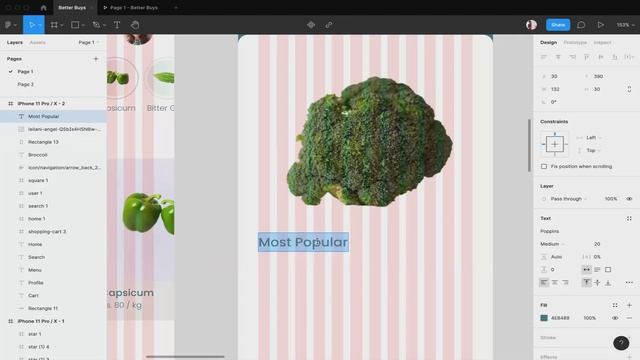640x360 pixels.
Task: Go to the Home icon
Action: coord(44,8)
